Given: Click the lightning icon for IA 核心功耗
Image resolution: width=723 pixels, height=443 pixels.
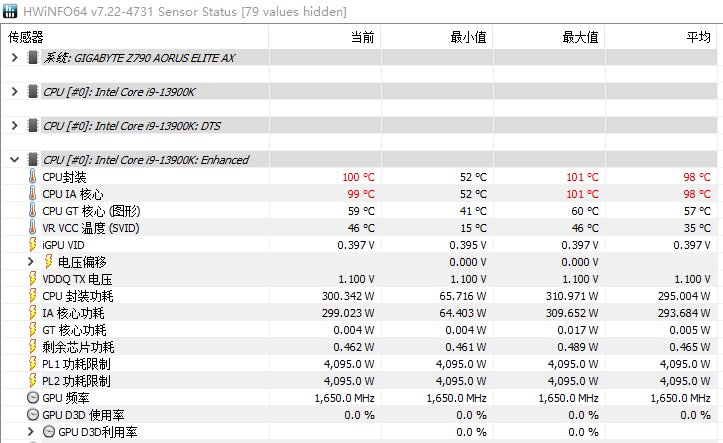Looking at the screenshot, I should (x=32, y=313).
